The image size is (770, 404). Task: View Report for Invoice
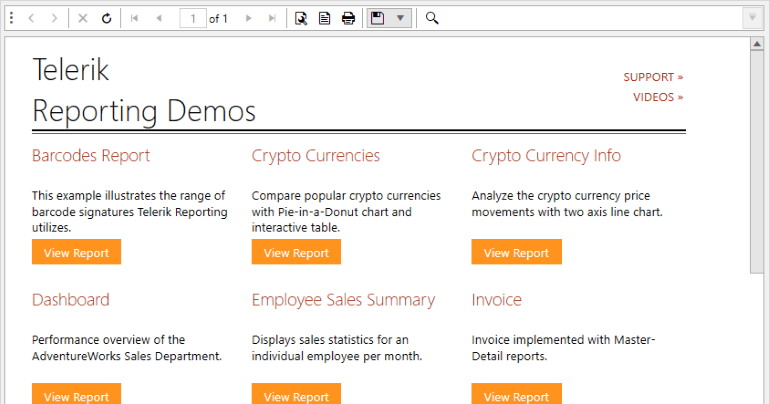(517, 394)
